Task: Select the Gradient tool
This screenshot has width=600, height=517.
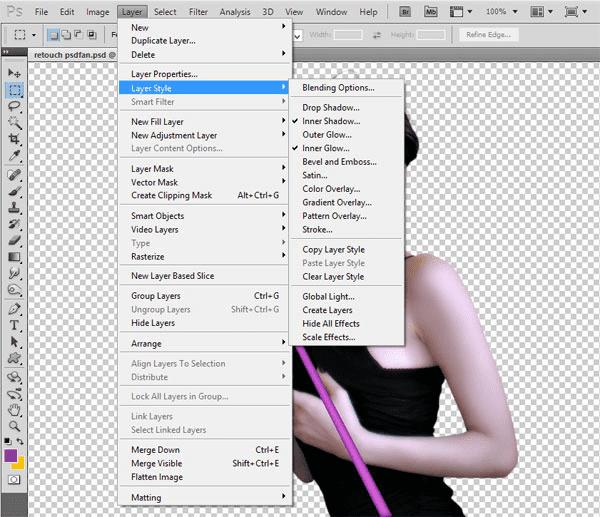Action: click(15, 257)
